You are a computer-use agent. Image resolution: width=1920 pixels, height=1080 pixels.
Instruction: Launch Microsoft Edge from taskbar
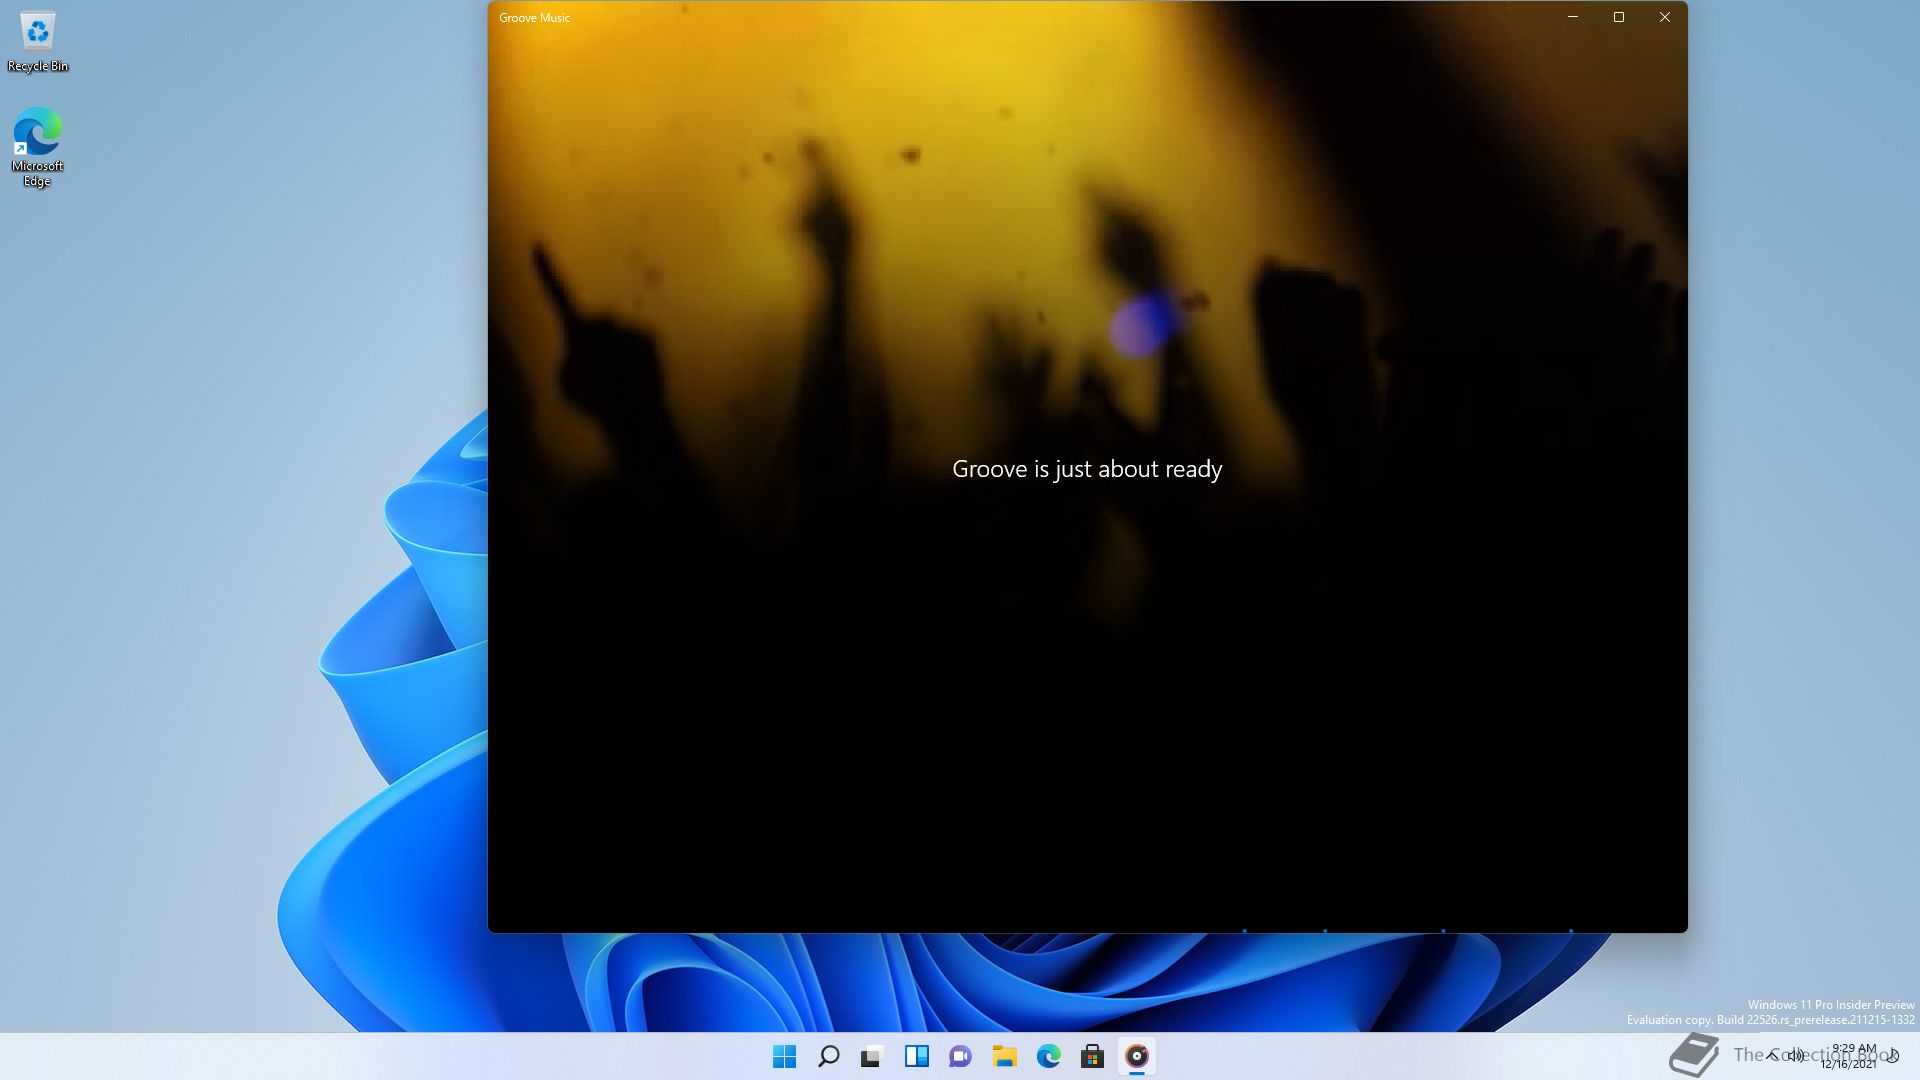point(1048,1056)
